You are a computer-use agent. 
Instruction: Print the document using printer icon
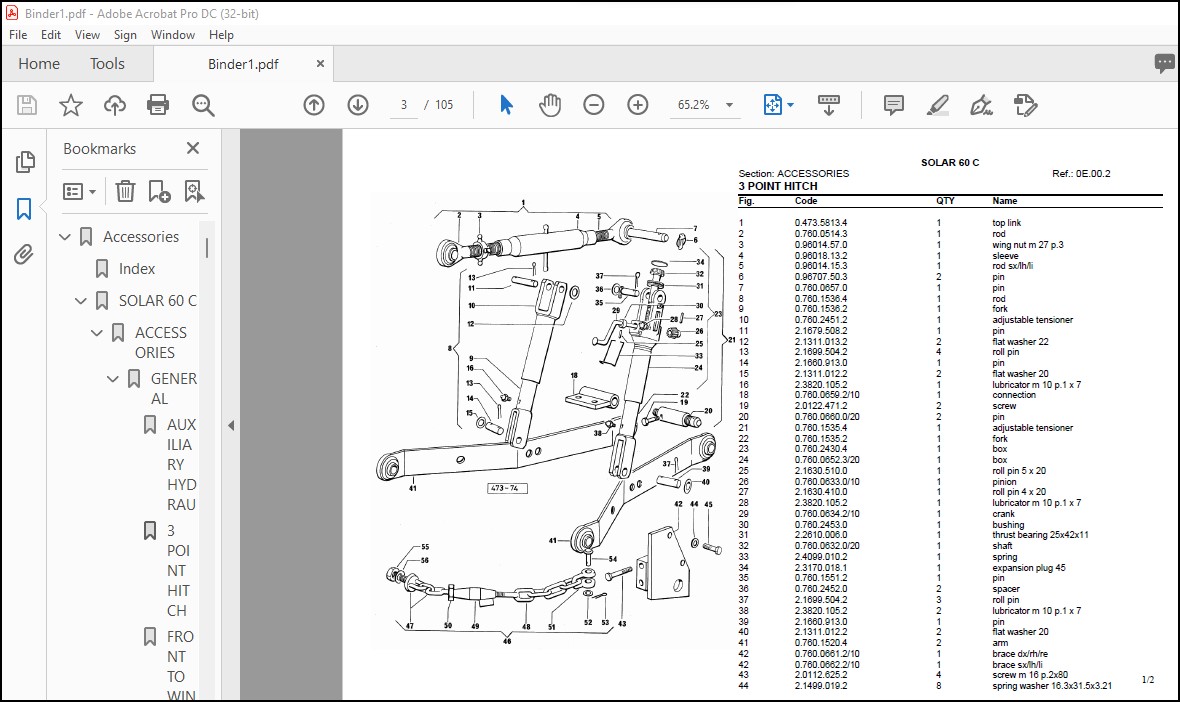(158, 105)
